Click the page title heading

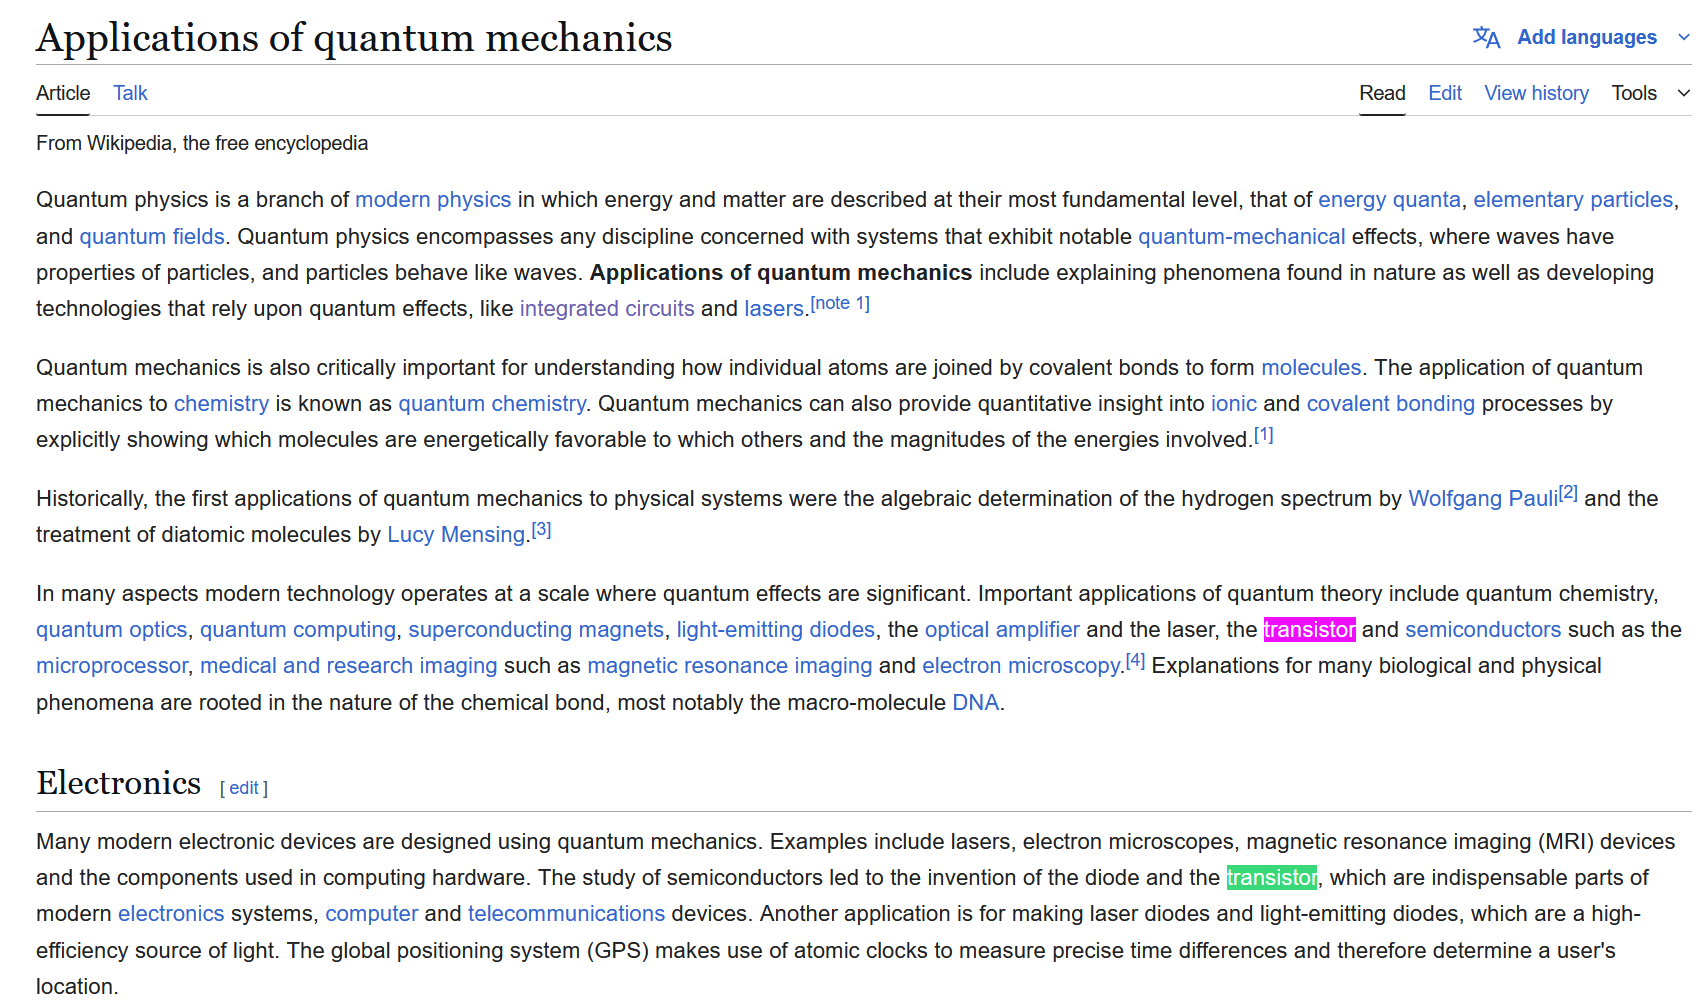pyautogui.click(x=354, y=38)
